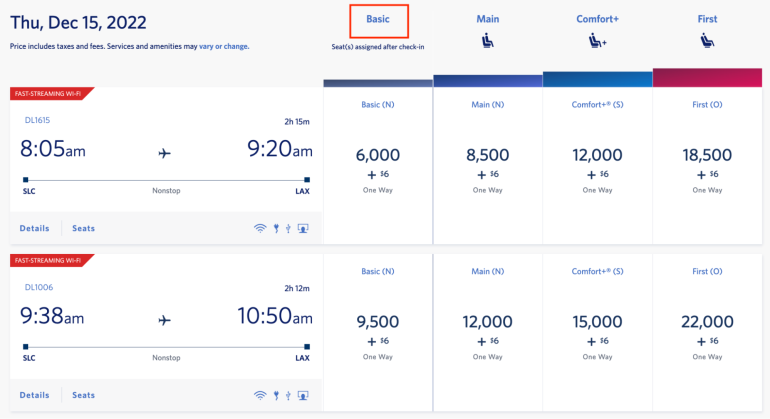This screenshot has height=419, width=770.
Task: Click the First class seat icon in header
Action: 707,41
